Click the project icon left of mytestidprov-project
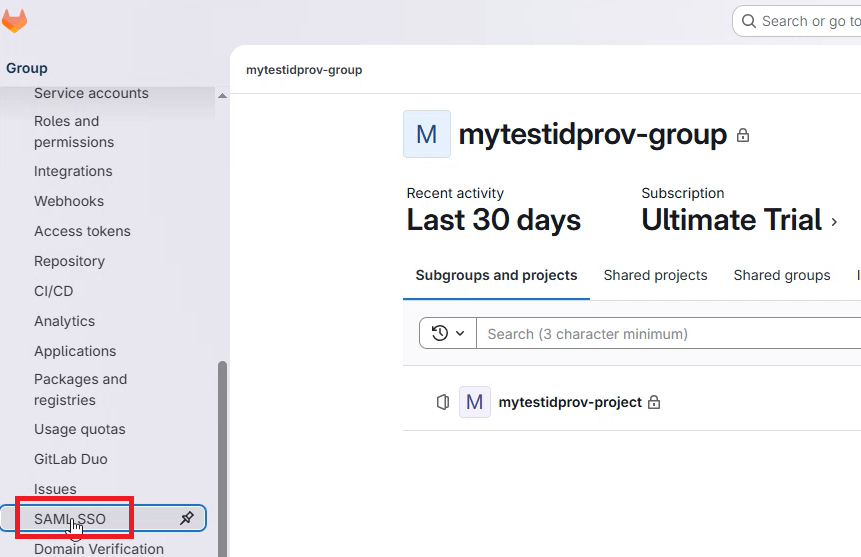 443,402
